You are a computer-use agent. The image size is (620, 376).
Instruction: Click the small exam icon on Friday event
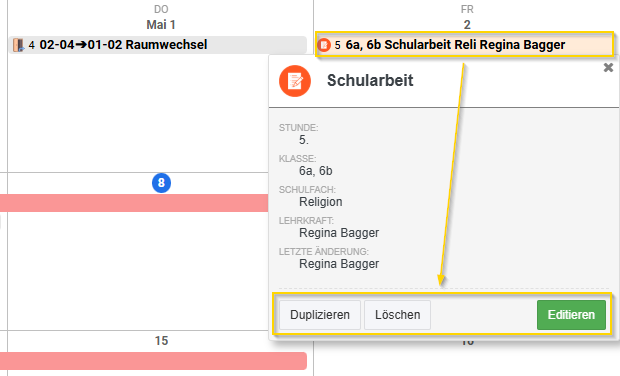pos(324,45)
